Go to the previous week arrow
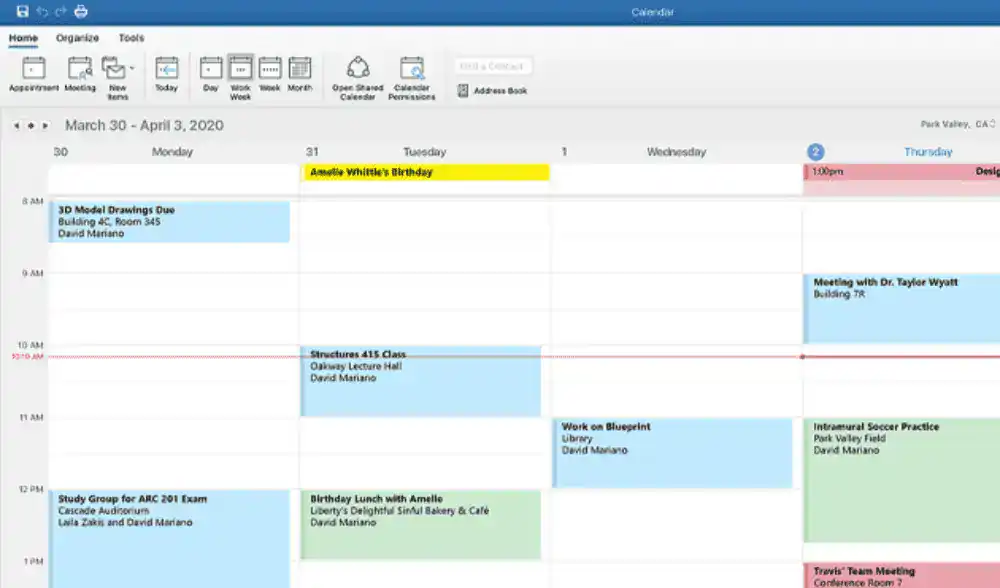The image size is (1000, 588). 17,126
